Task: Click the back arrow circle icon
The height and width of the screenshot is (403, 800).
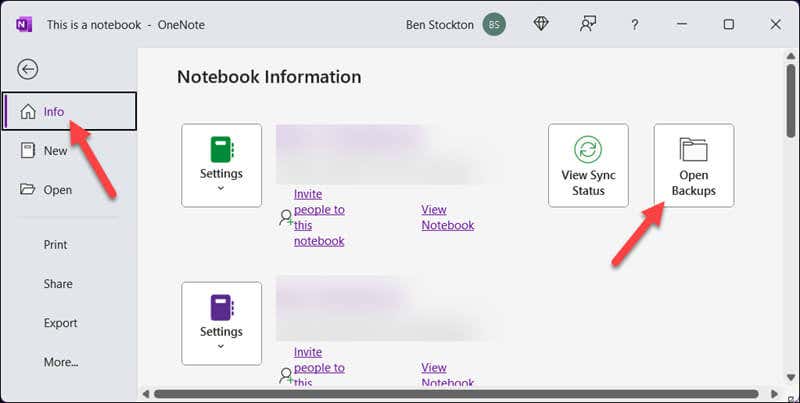Action: (x=28, y=69)
